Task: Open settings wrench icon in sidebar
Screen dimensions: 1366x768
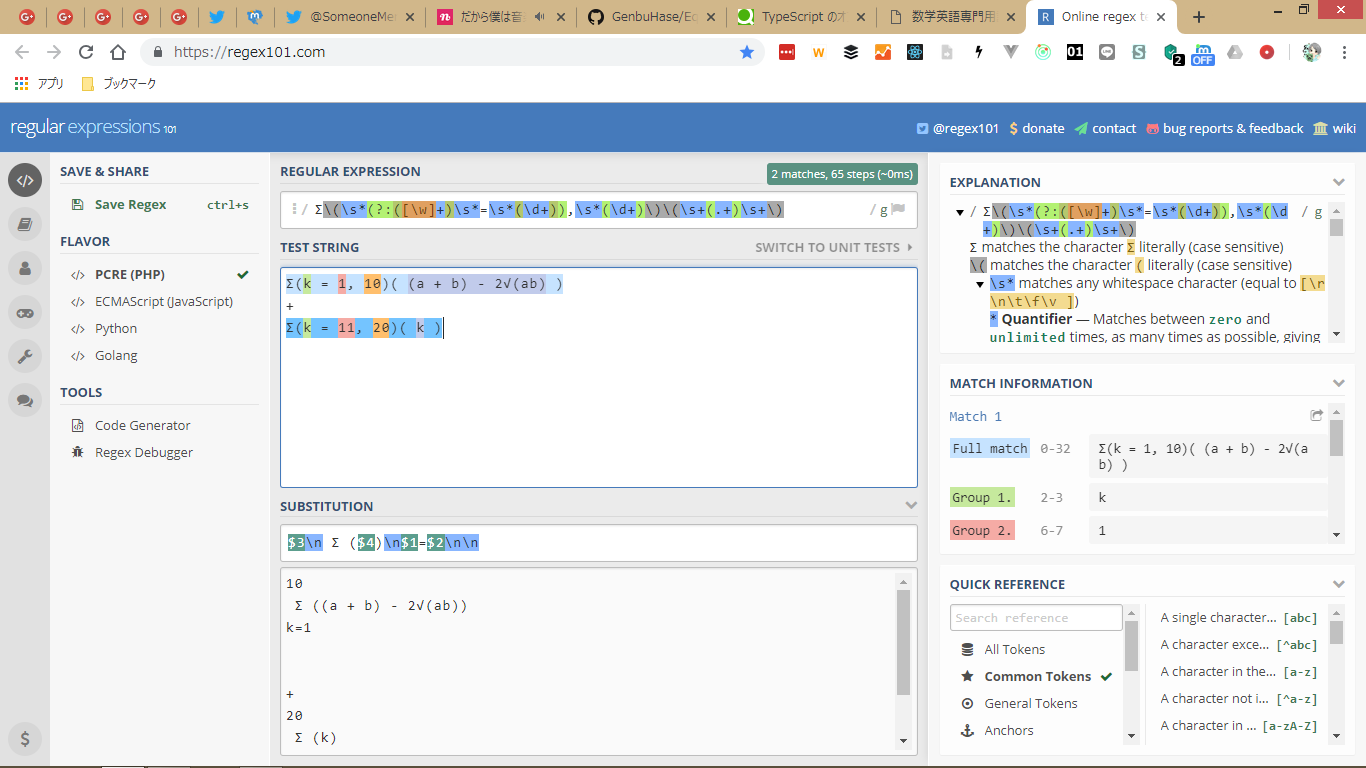Action: pyautogui.click(x=25, y=357)
